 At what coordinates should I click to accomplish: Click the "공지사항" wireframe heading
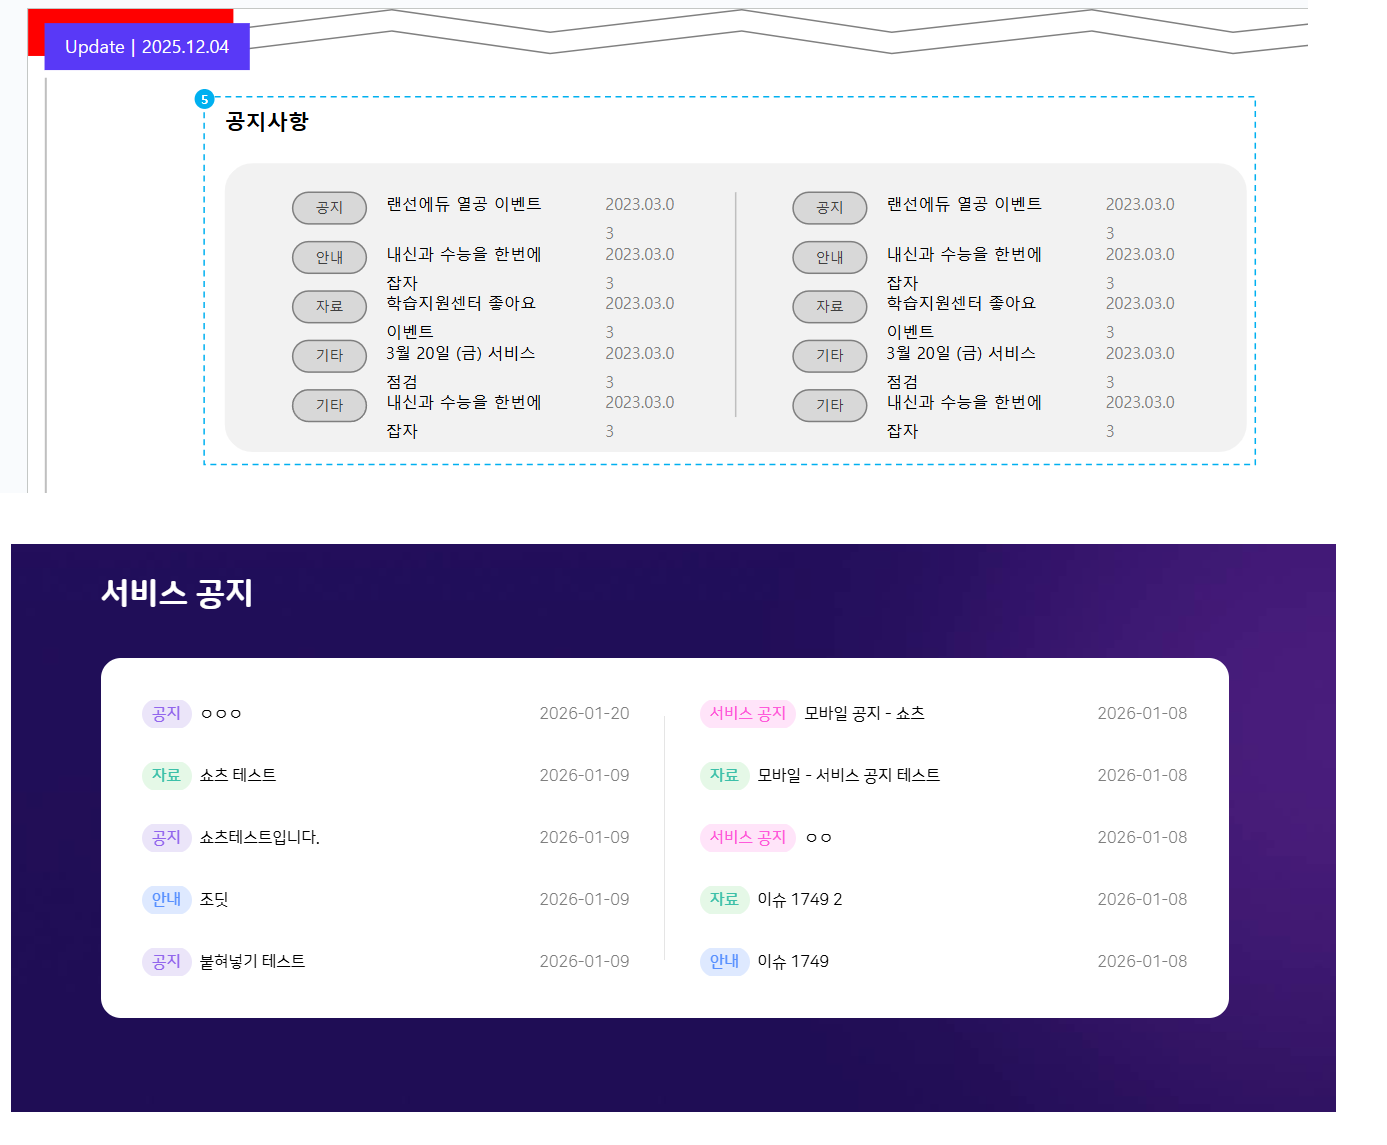point(267,122)
